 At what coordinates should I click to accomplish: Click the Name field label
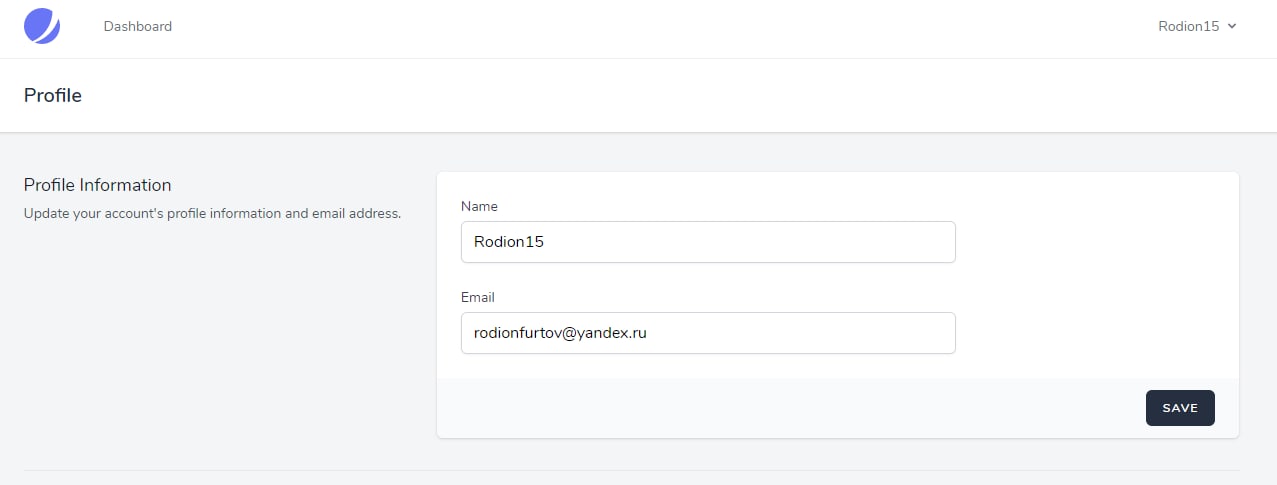click(479, 206)
